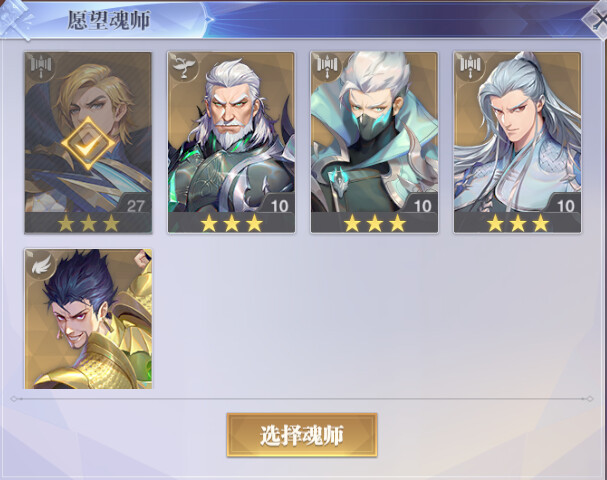The height and width of the screenshot is (480, 607).
Task: Select the masked silver-haired hero card
Action: point(374,142)
